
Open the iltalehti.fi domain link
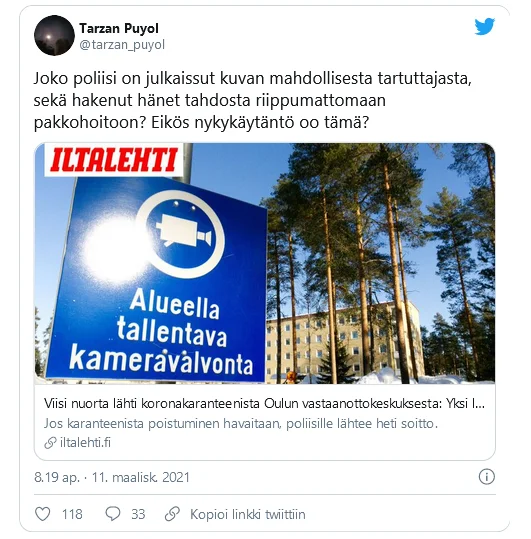pos(85,443)
